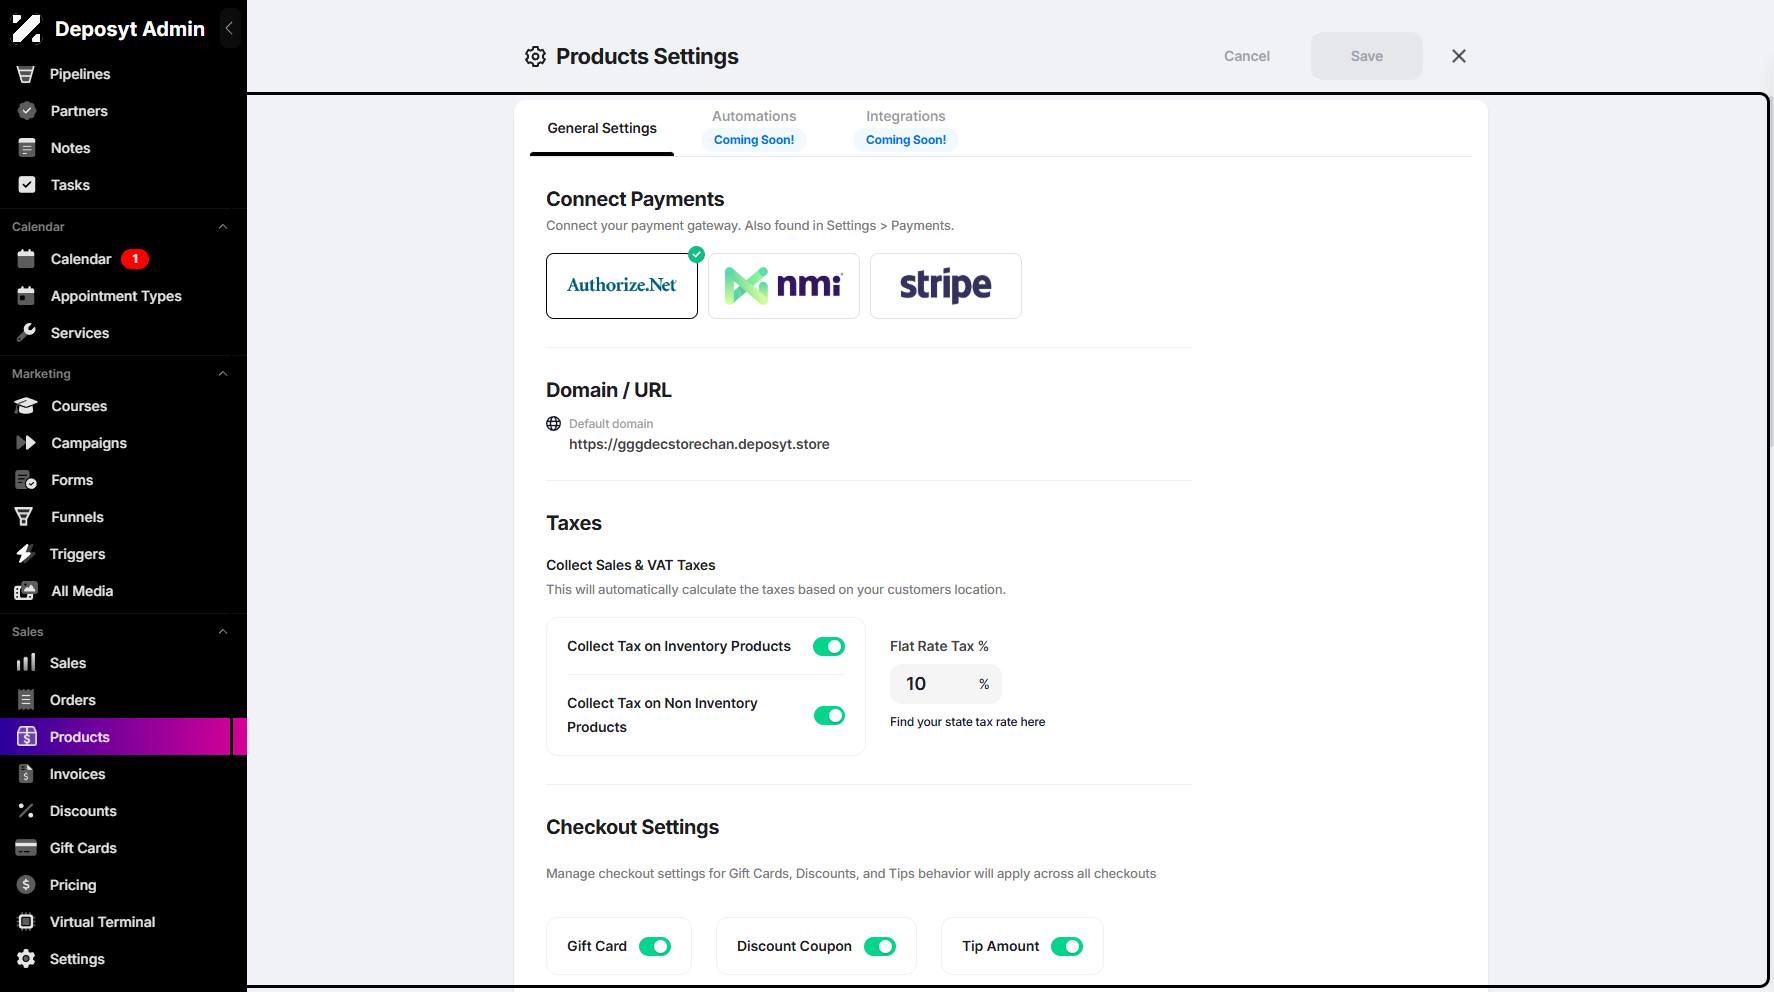Close the Products Settings panel
This screenshot has height=992, width=1774.
coord(1459,56)
